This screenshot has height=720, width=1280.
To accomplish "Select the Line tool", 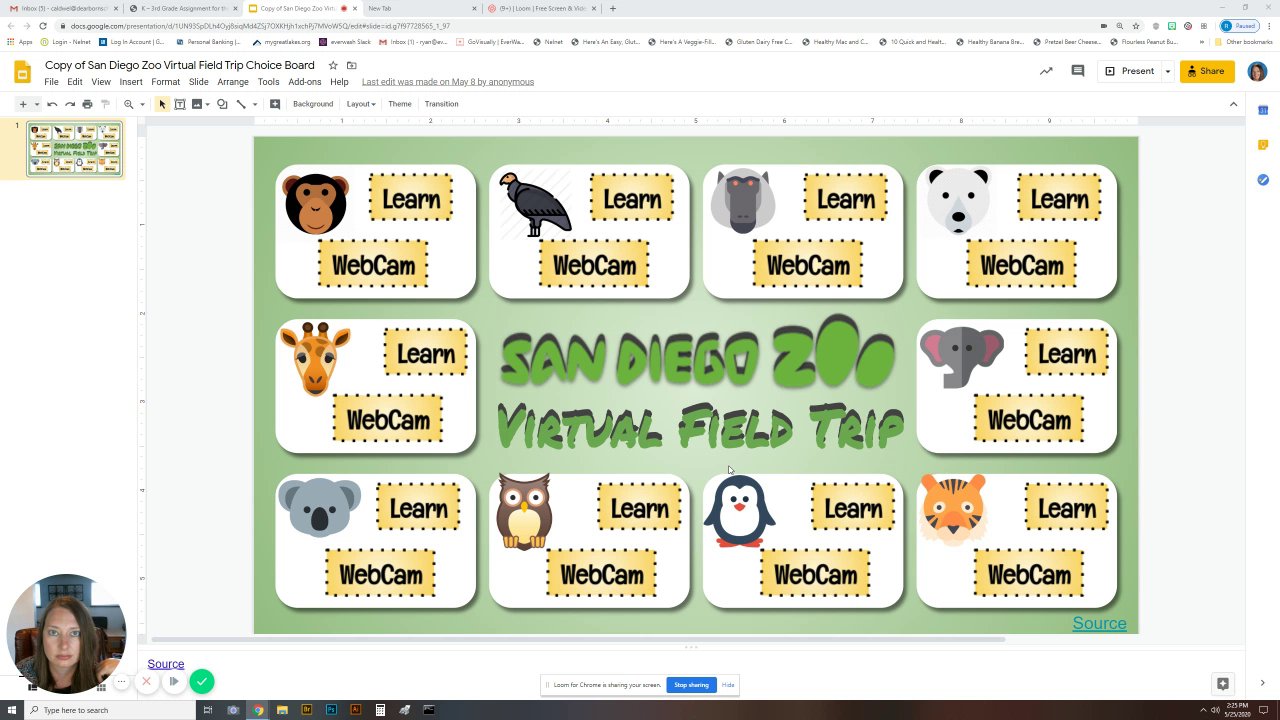I will 241,104.
